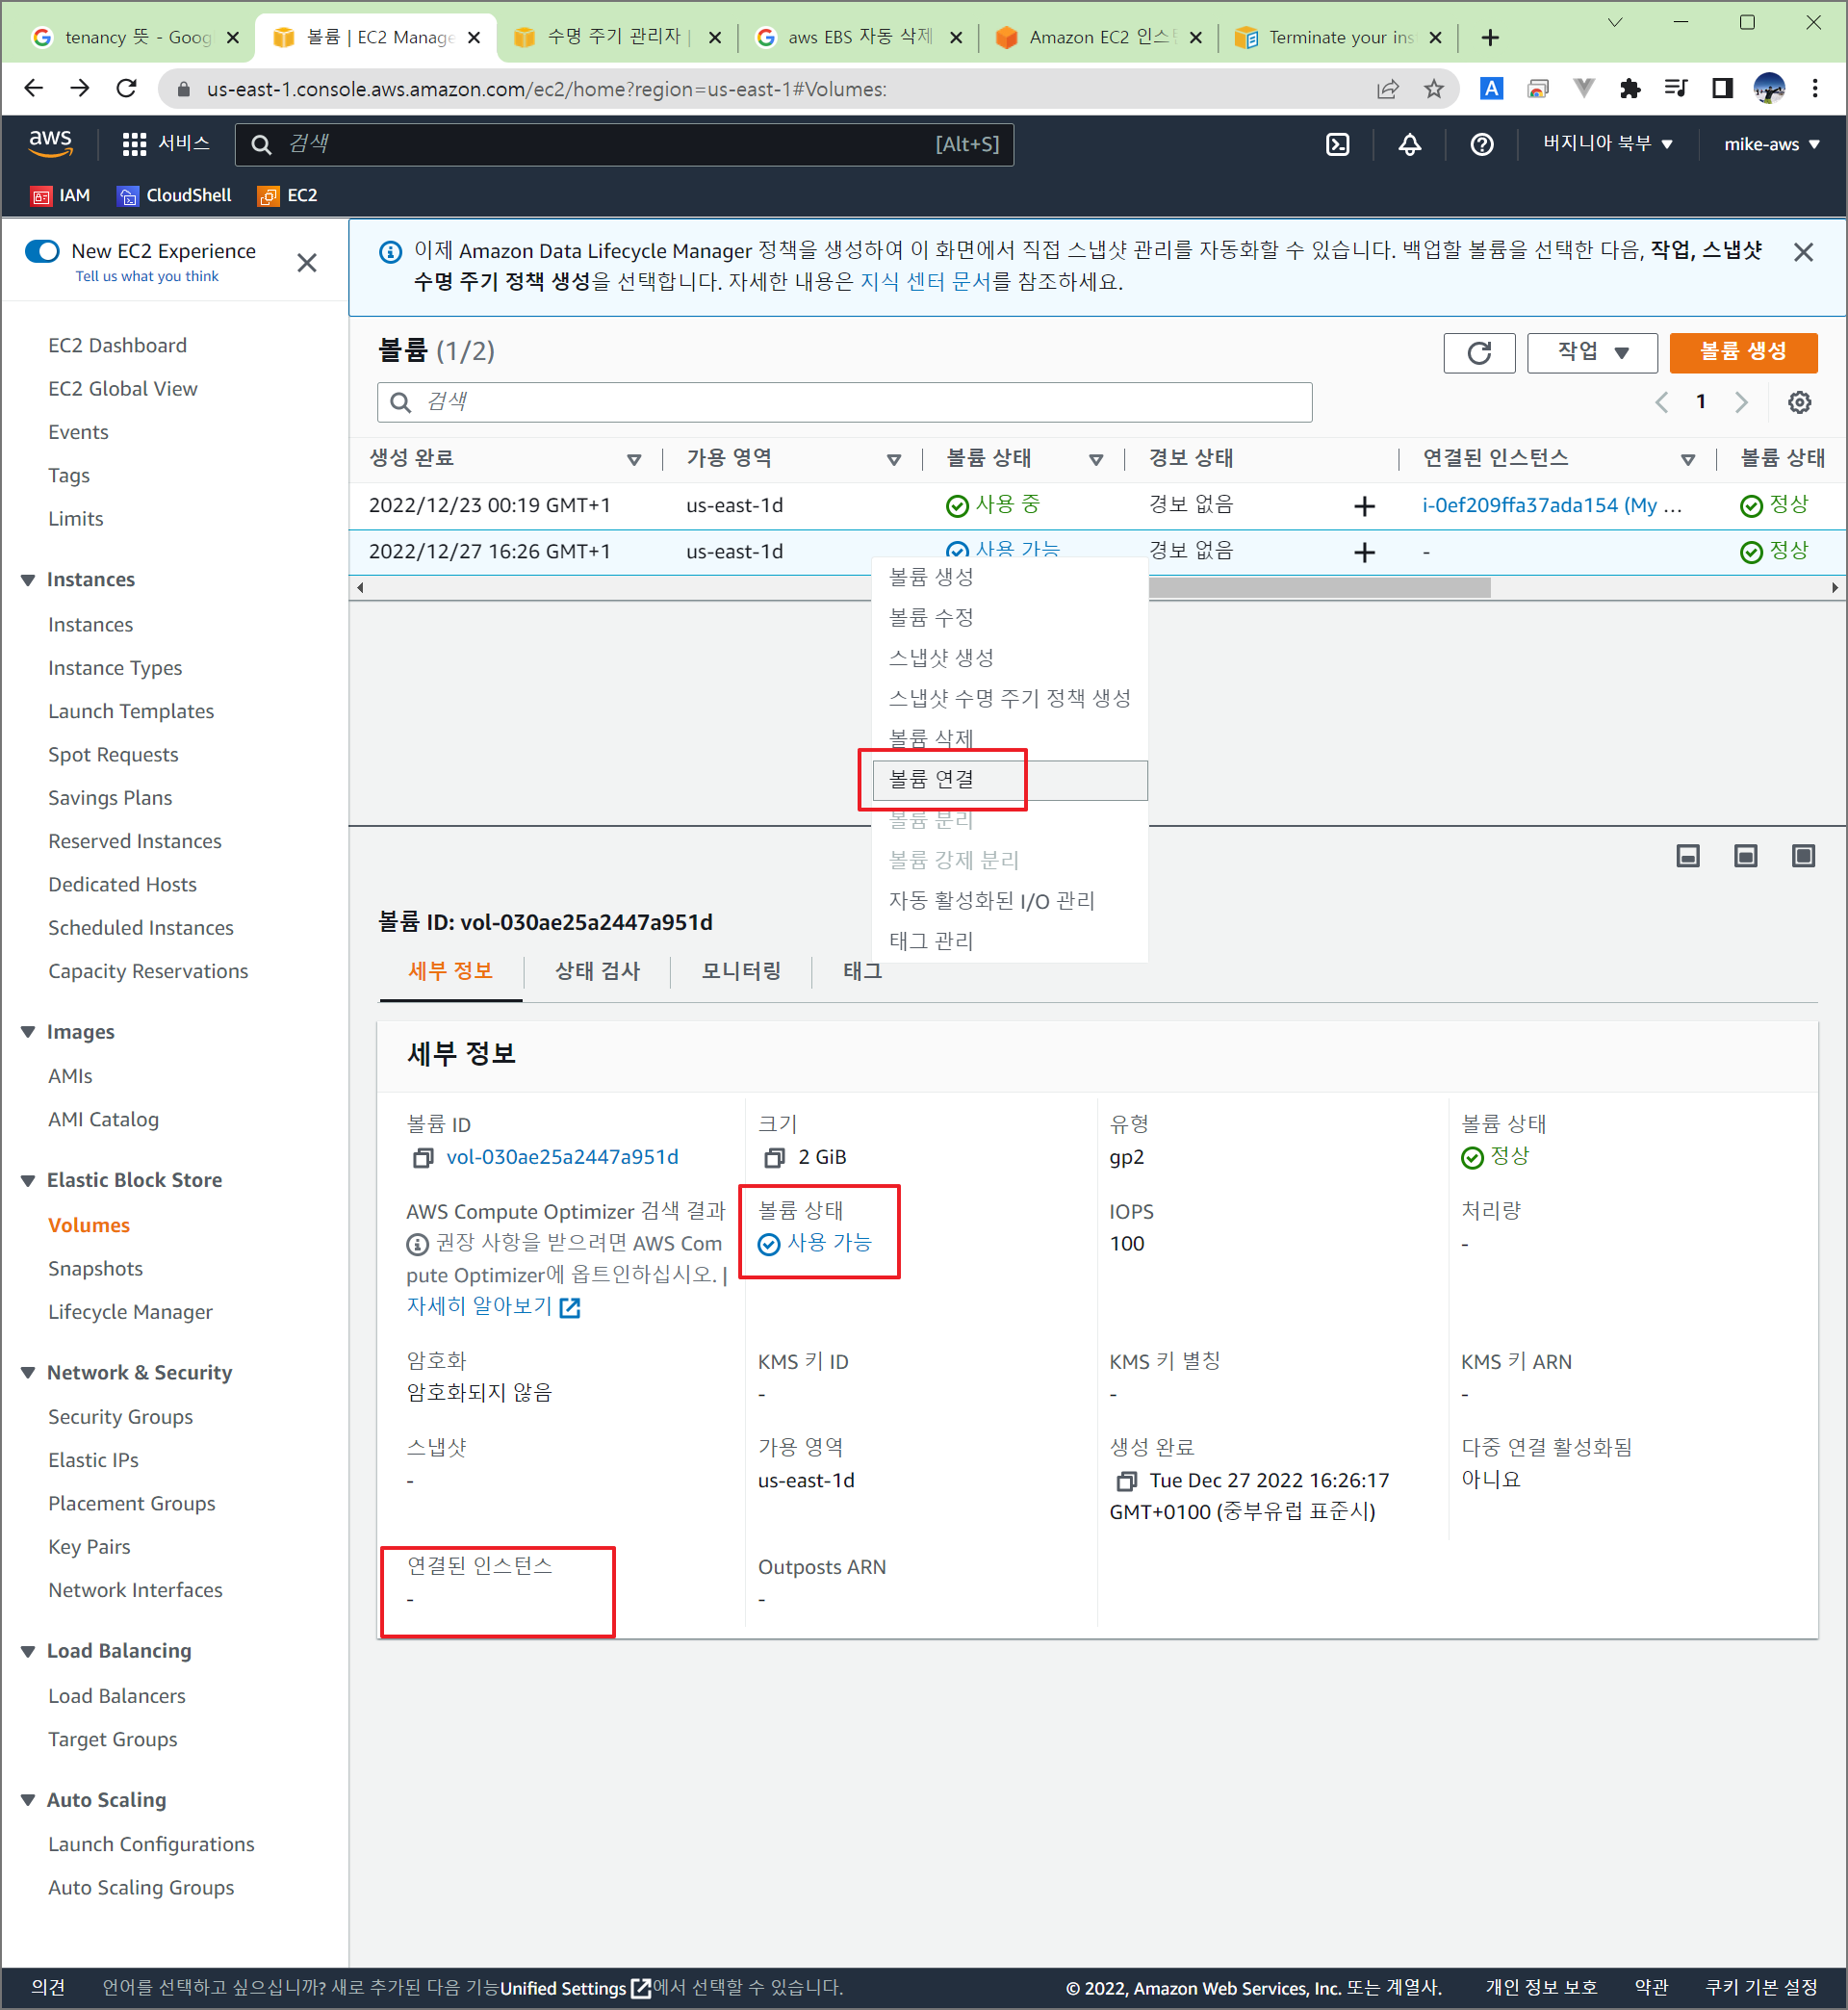This screenshot has width=1848, height=2010.
Task: Copy the volume ID vol-030ae25a2447a951d
Action: [x=423, y=1158]
